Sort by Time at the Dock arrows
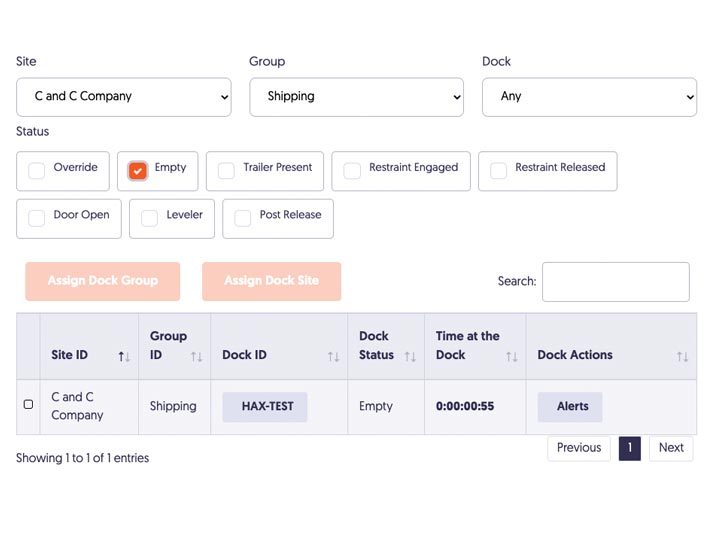 (x=512, y=357)
